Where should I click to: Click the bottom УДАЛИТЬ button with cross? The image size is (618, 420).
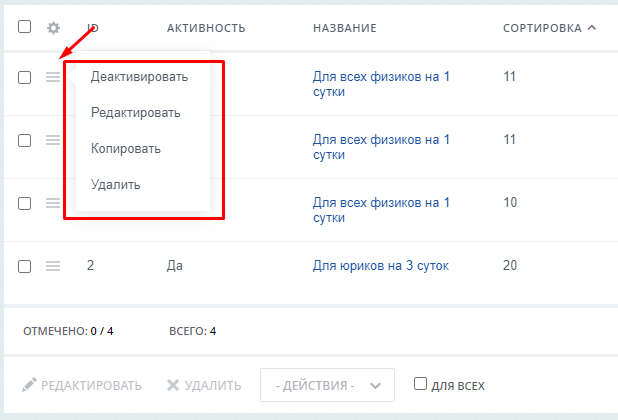point(204,385)
